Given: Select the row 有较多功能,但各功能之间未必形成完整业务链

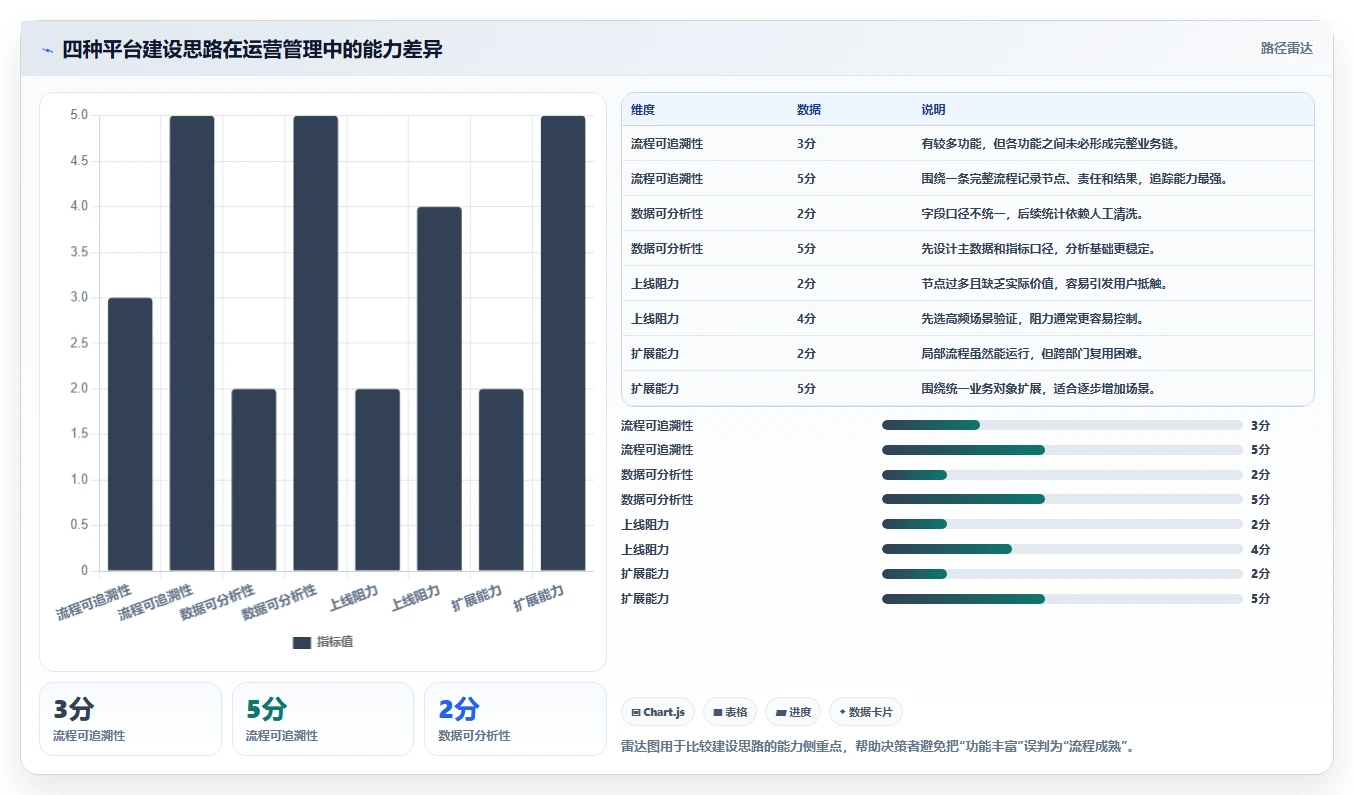Looking at the screenshot, I should 967,144.
